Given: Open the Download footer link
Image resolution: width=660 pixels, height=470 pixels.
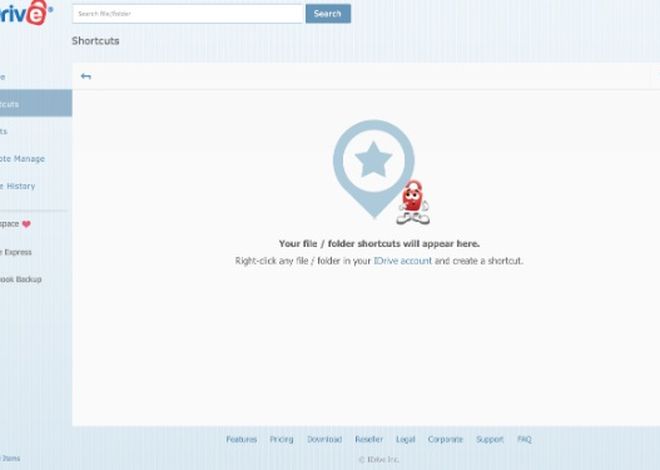Looking at the screenshot, I should [325, 439].
